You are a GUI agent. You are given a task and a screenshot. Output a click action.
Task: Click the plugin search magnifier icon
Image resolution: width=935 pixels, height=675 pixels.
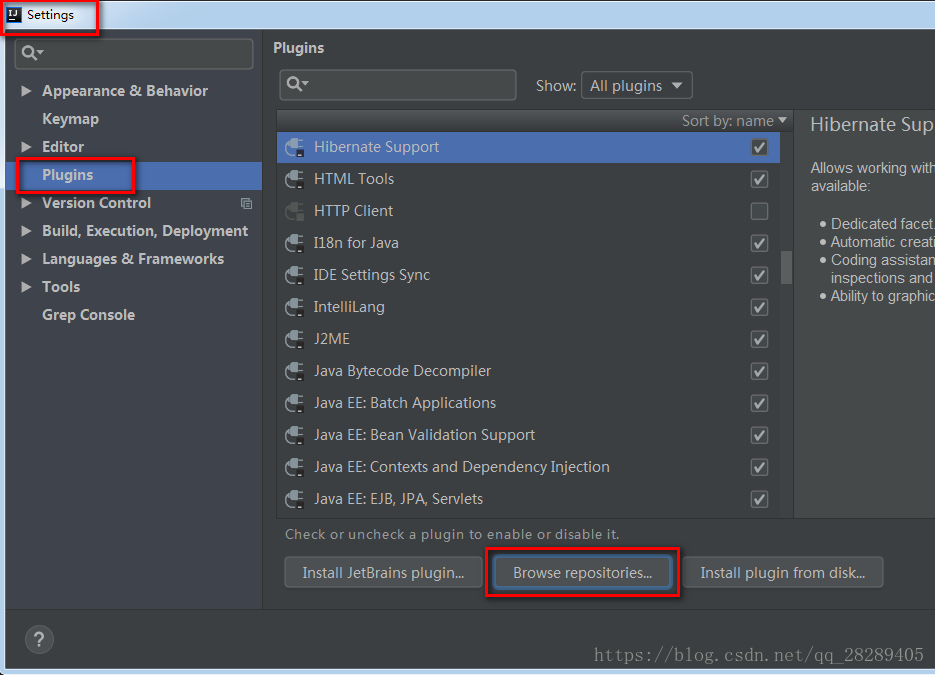click(297, 84)
